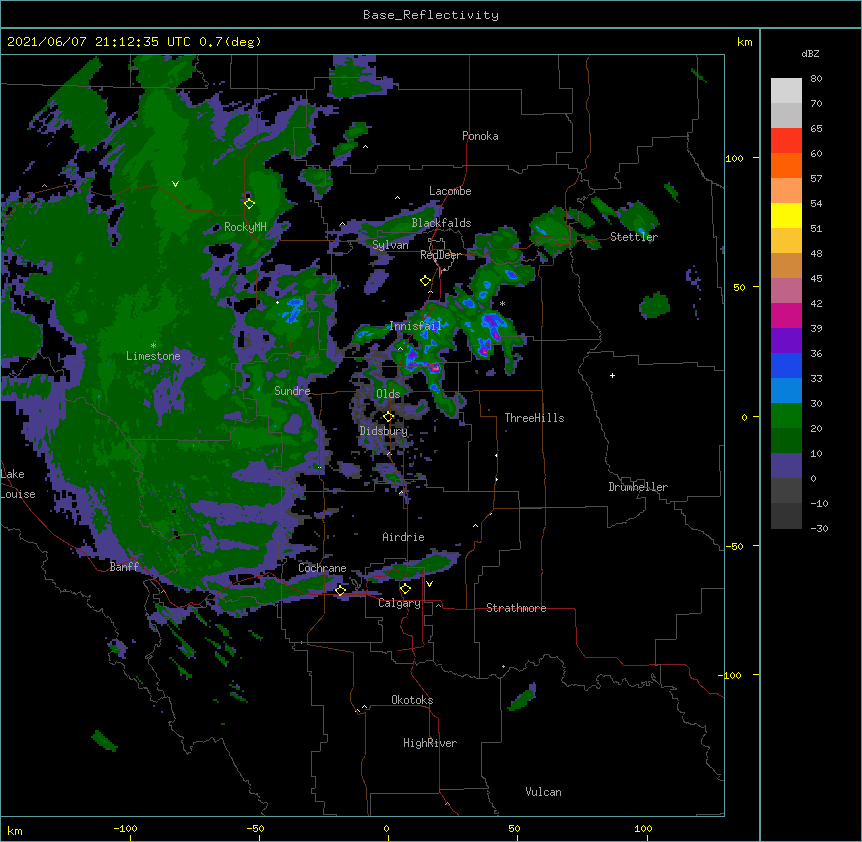Click the asterisk marker above Limestone
This screenshot has width=862, height=842.
tap(153, 346)
